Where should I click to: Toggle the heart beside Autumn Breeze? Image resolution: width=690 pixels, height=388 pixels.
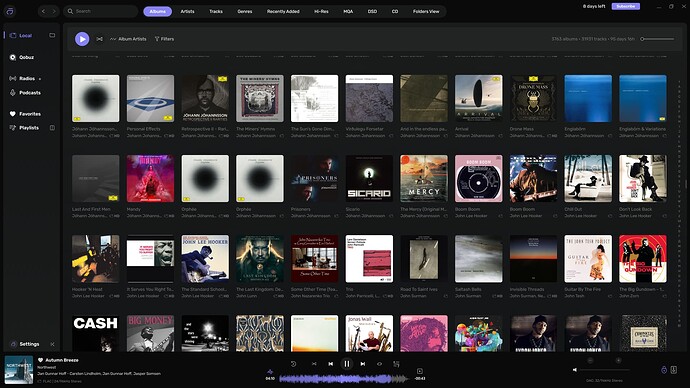[x=40, y=360]
